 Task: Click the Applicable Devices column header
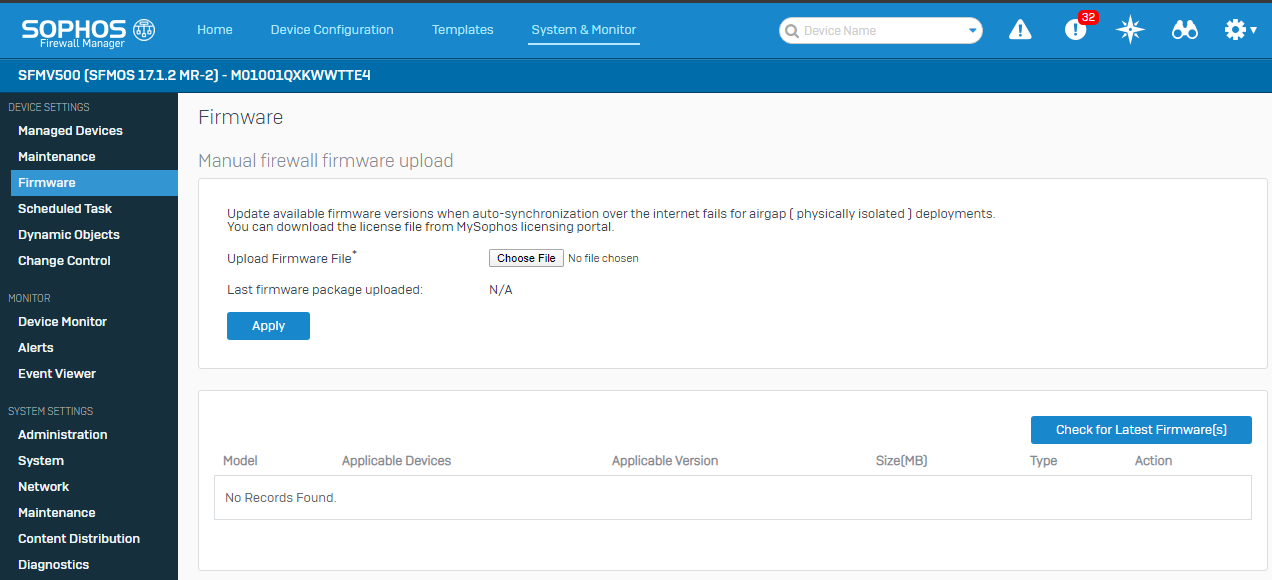tap(396, 461)
